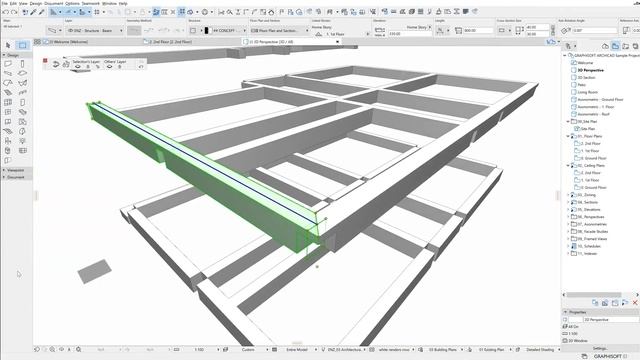Click the Settings button in Navigator
640x360 pixels.
point(600,349)
